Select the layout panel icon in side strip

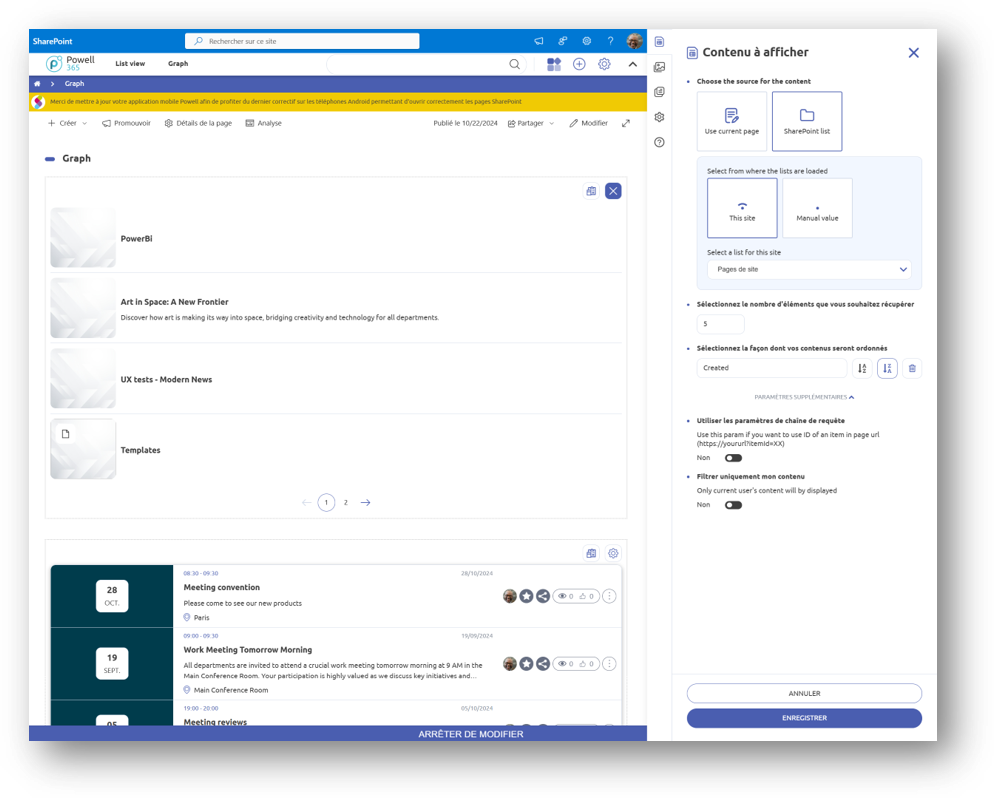coord(659,92)
